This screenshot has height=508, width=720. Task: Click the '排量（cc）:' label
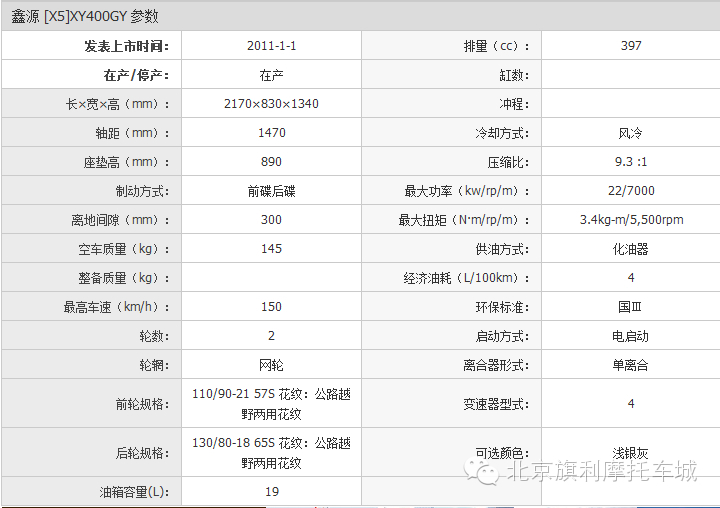coord(496,46)
